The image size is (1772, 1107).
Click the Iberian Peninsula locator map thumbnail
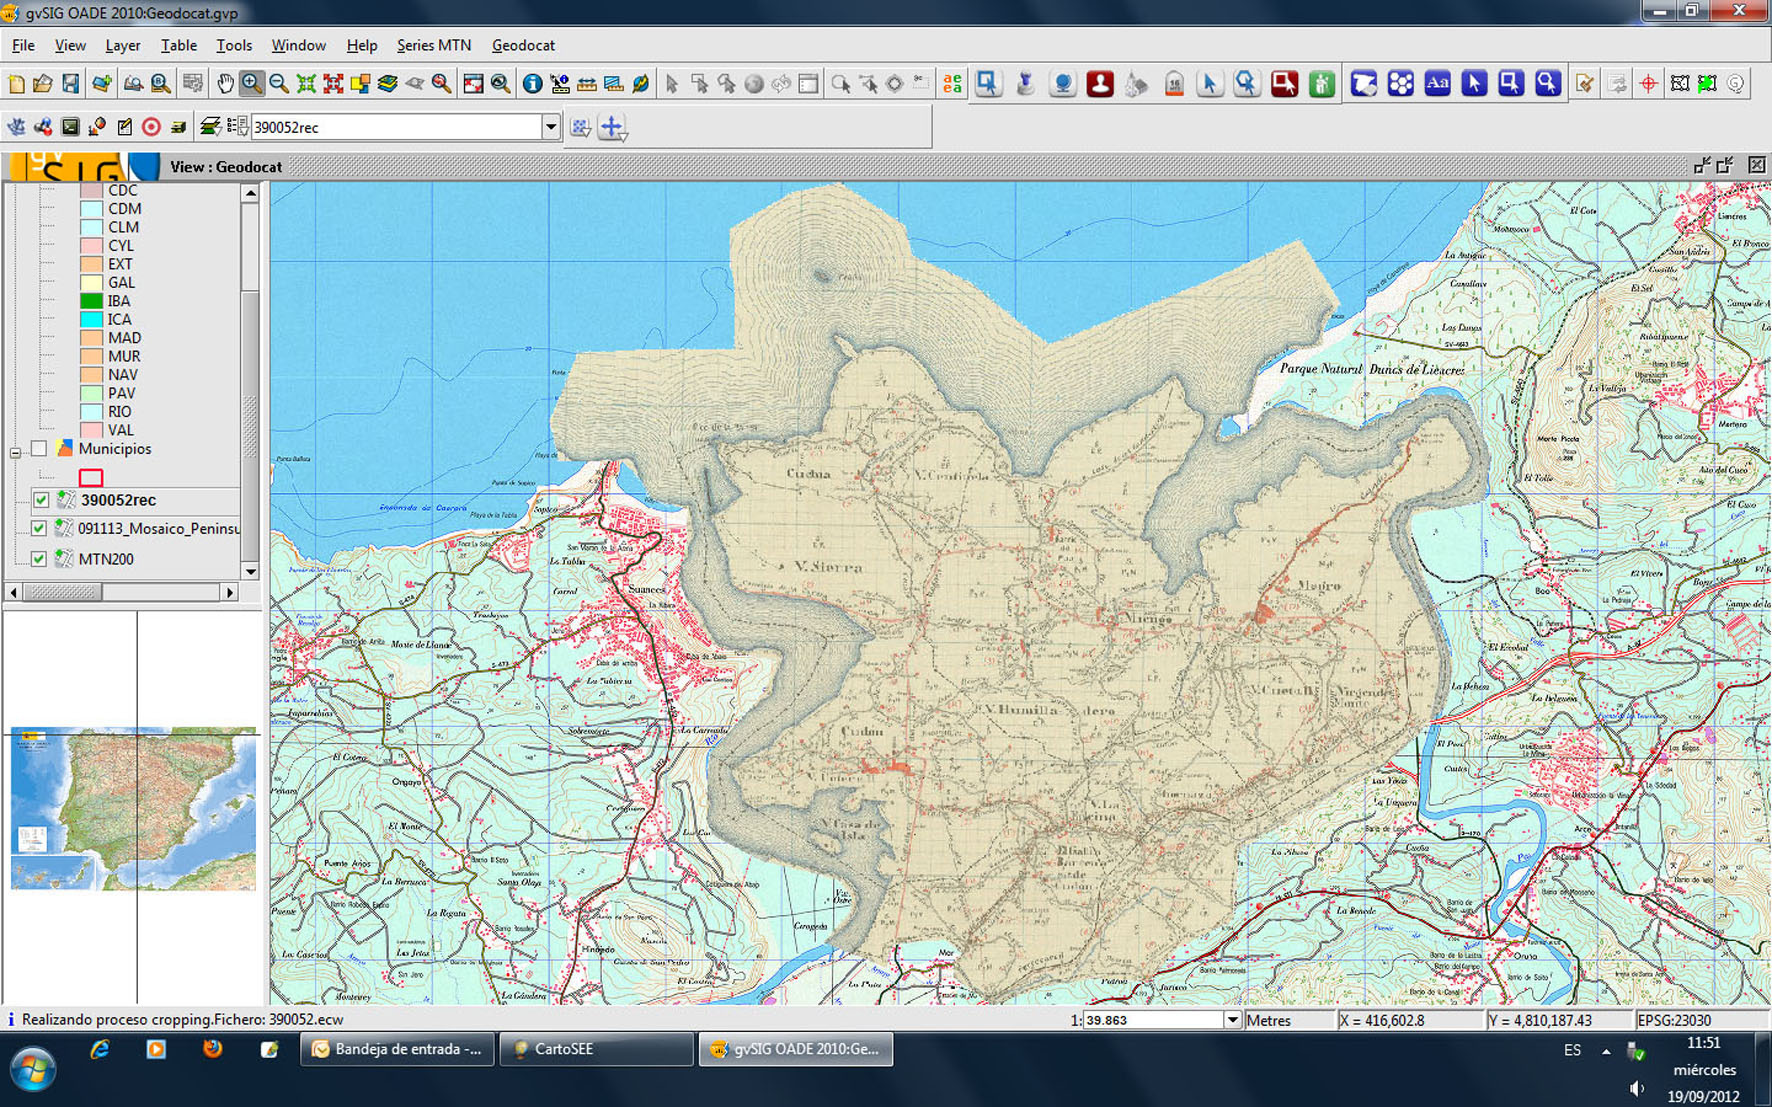[133, 808]
